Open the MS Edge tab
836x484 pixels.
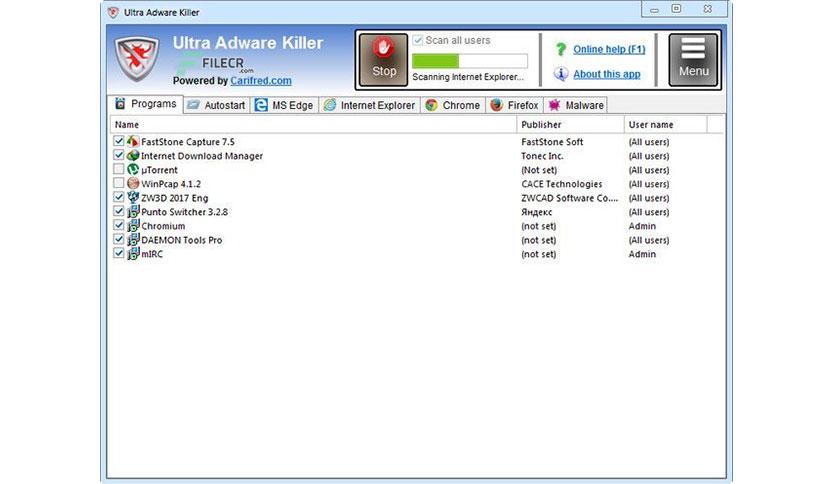pyautogui.click(x=284, y=105)
